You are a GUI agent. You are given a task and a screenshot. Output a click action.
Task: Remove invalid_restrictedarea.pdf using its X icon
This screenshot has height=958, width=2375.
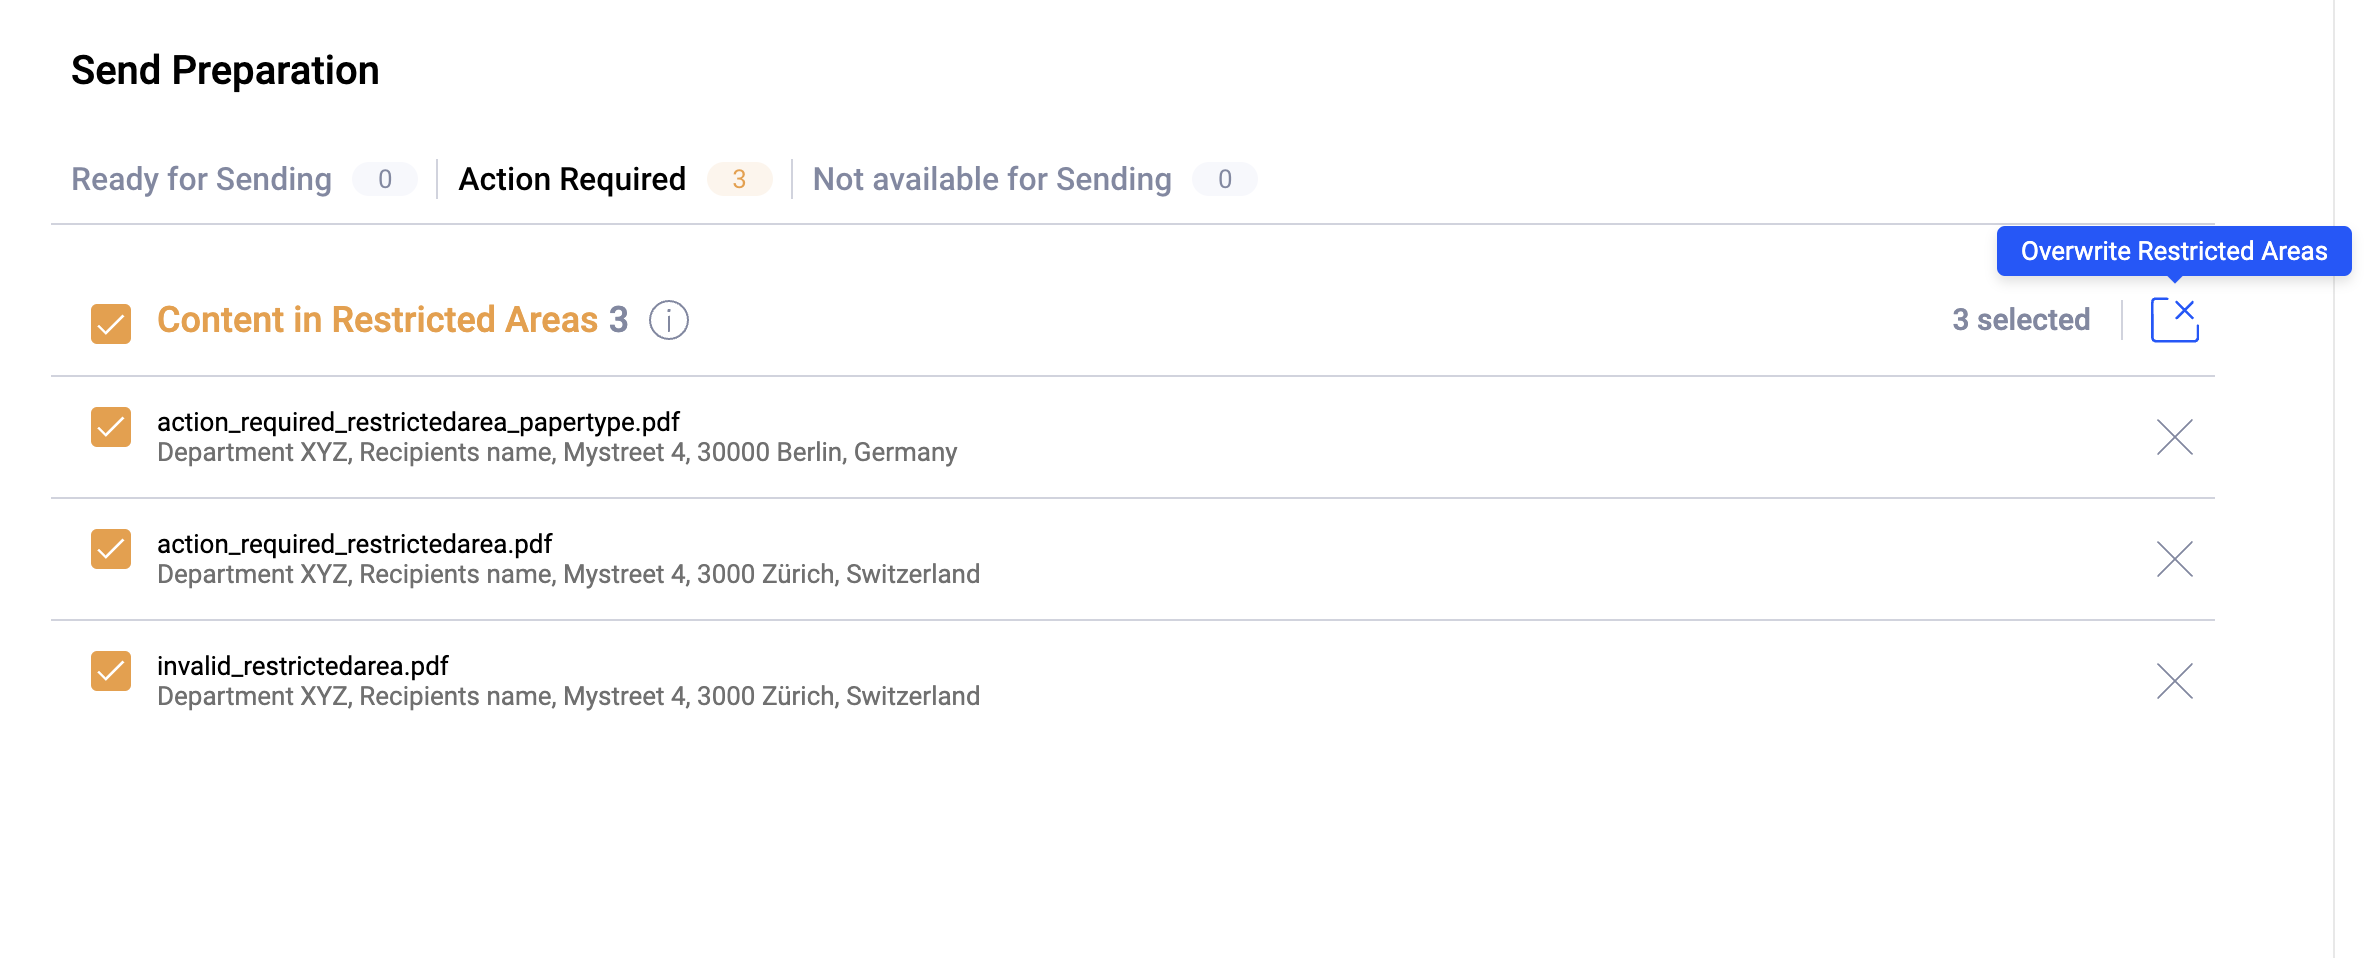2174,681
